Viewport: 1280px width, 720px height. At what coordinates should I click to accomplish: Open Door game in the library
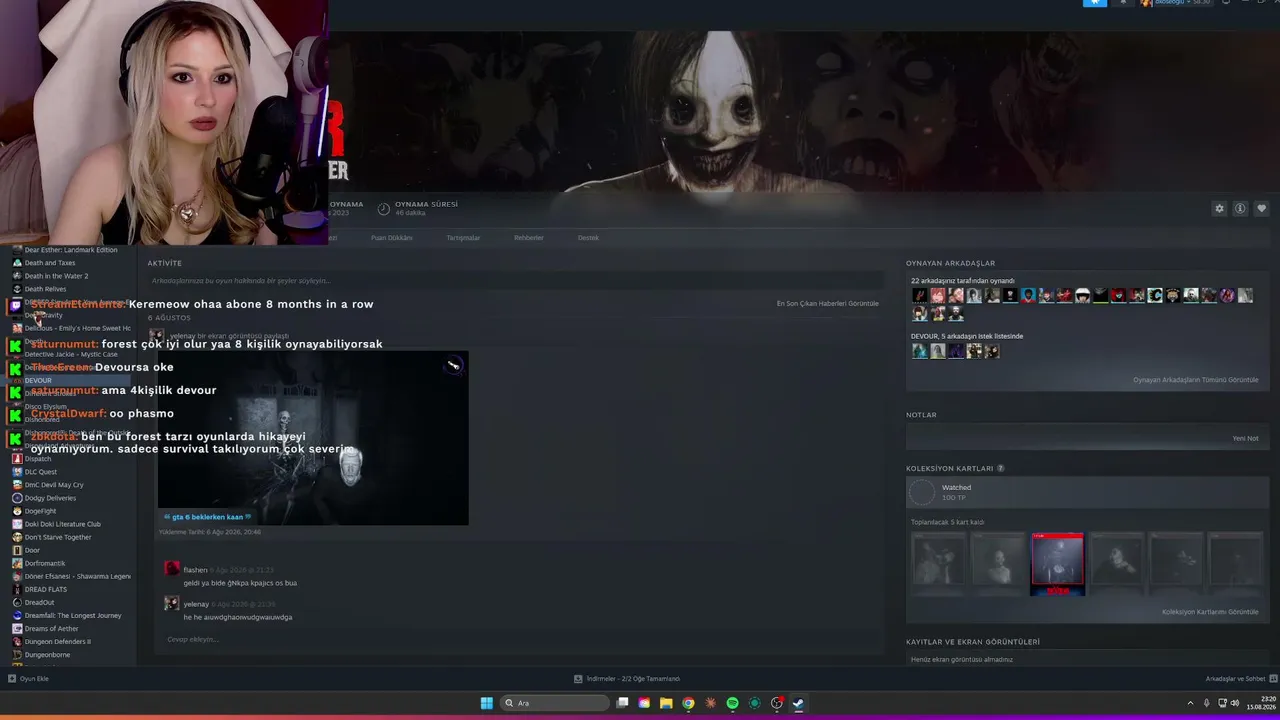pos(33,550)
